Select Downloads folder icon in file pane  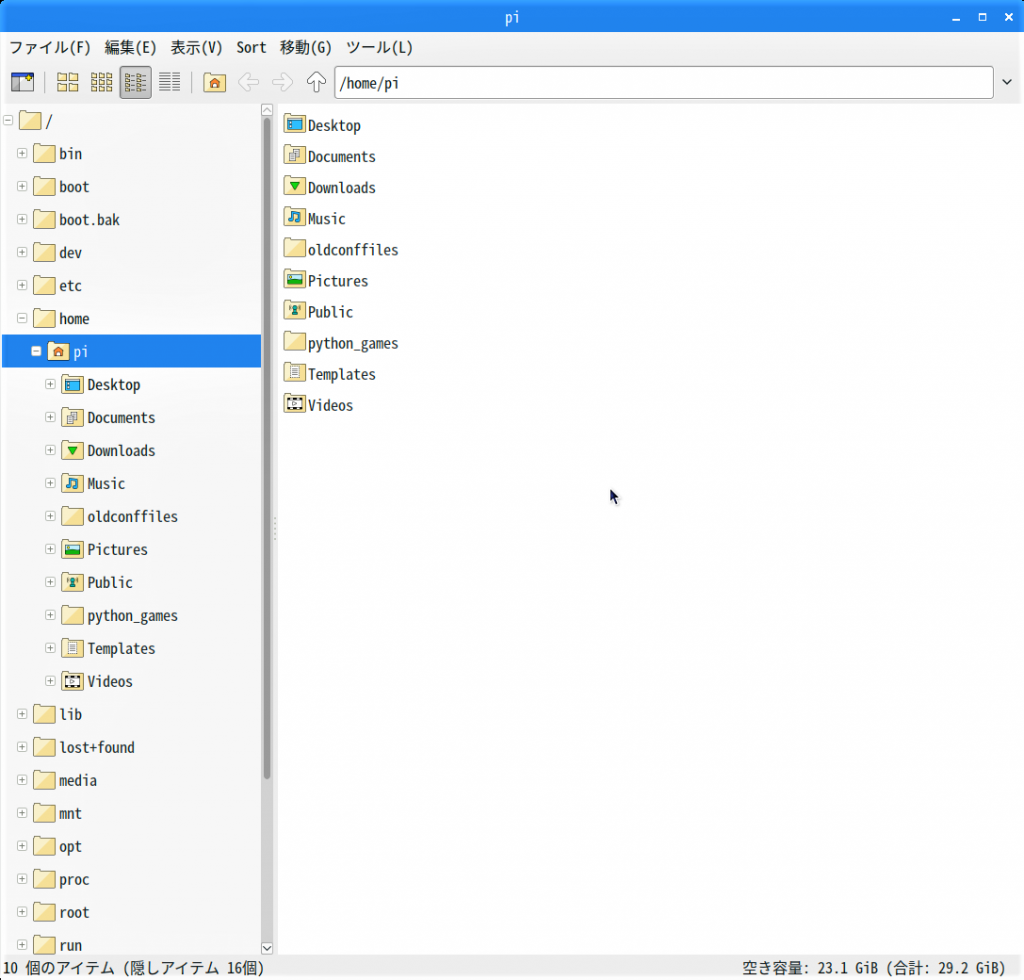coord(295,186)
